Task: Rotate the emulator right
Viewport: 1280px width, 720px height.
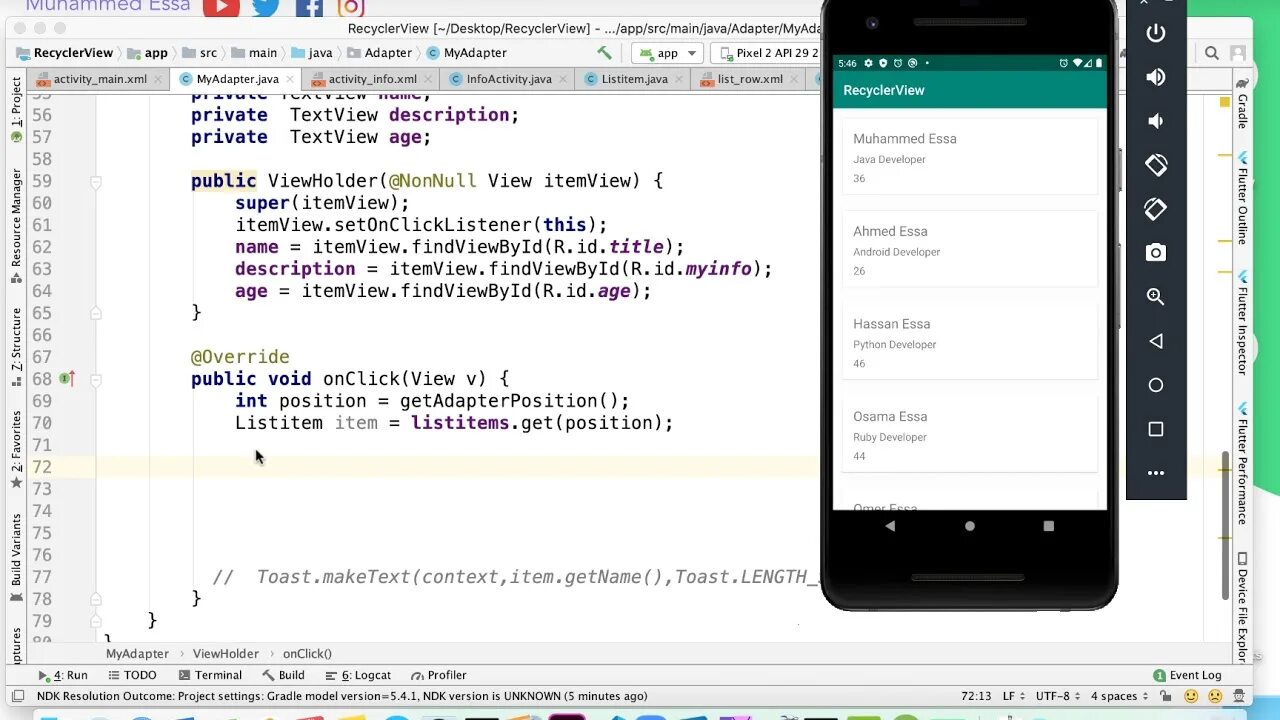Action: point(1156,209)
